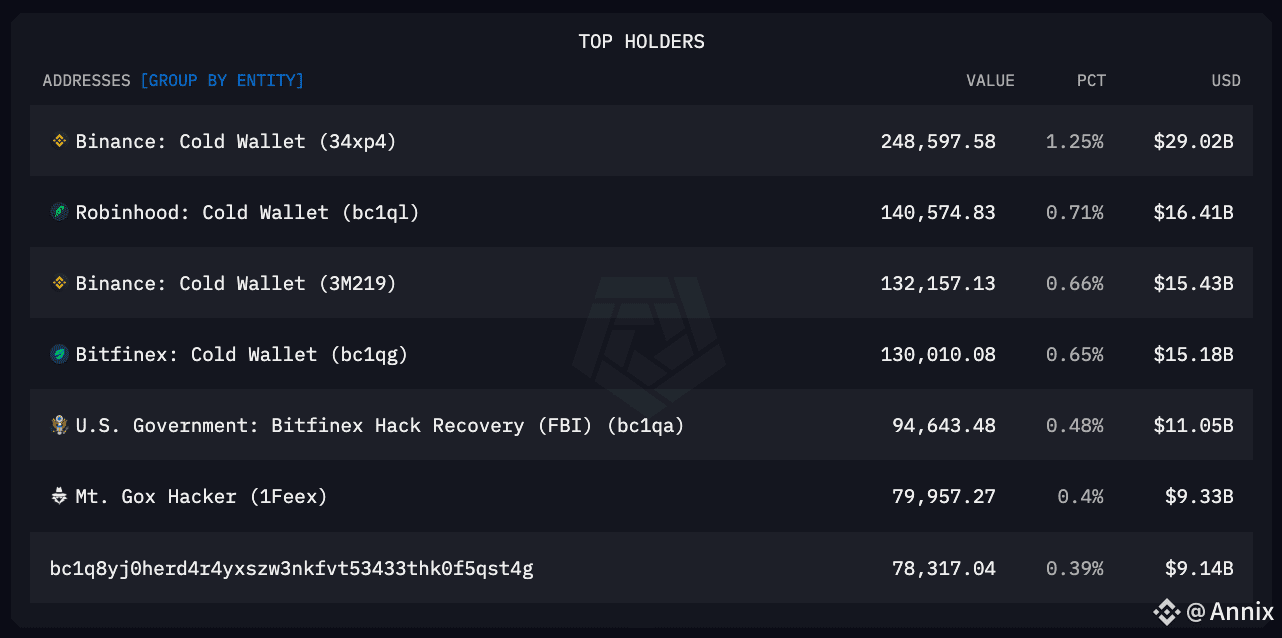1282x638 pixels.
Task: Click the Bitfinex icon beside Cold Wallet
Action: pyautogui.click(x=59, y=354)
